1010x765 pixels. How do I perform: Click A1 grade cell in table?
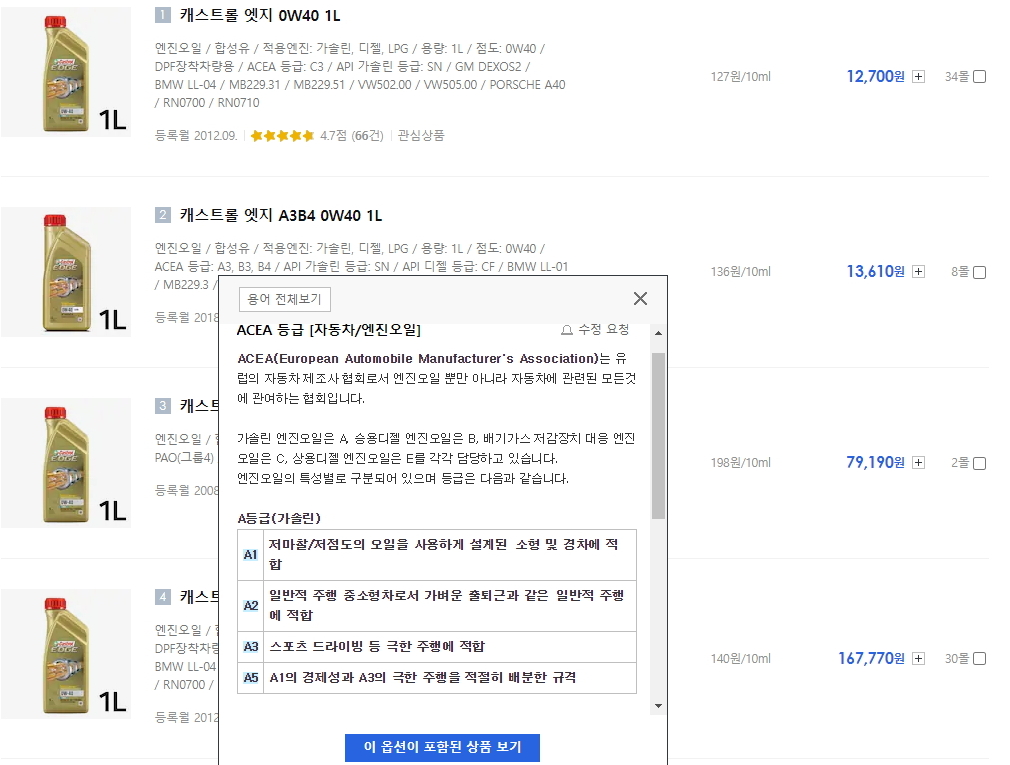click(251, 554)
